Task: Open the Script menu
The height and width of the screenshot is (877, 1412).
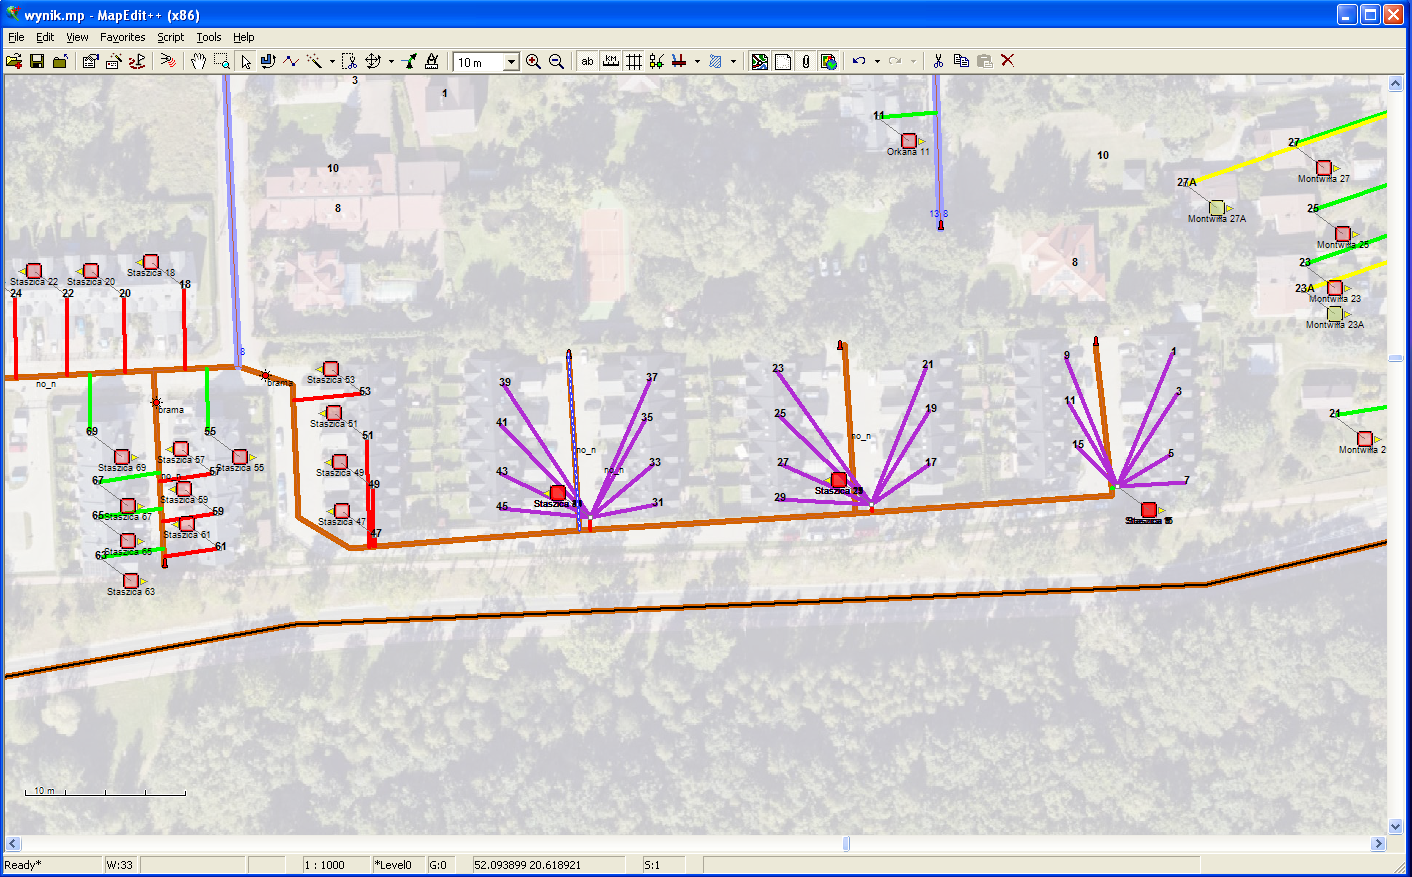Action: tap(171, 37)
